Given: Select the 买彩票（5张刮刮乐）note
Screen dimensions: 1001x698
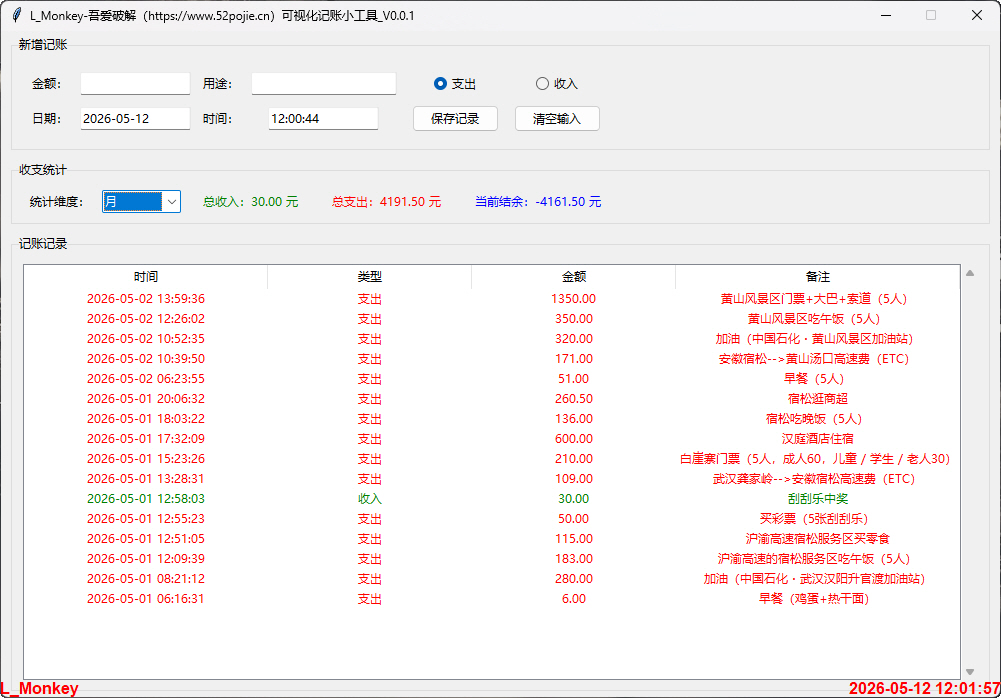Looking at the screenshot, I should (814, 519).
